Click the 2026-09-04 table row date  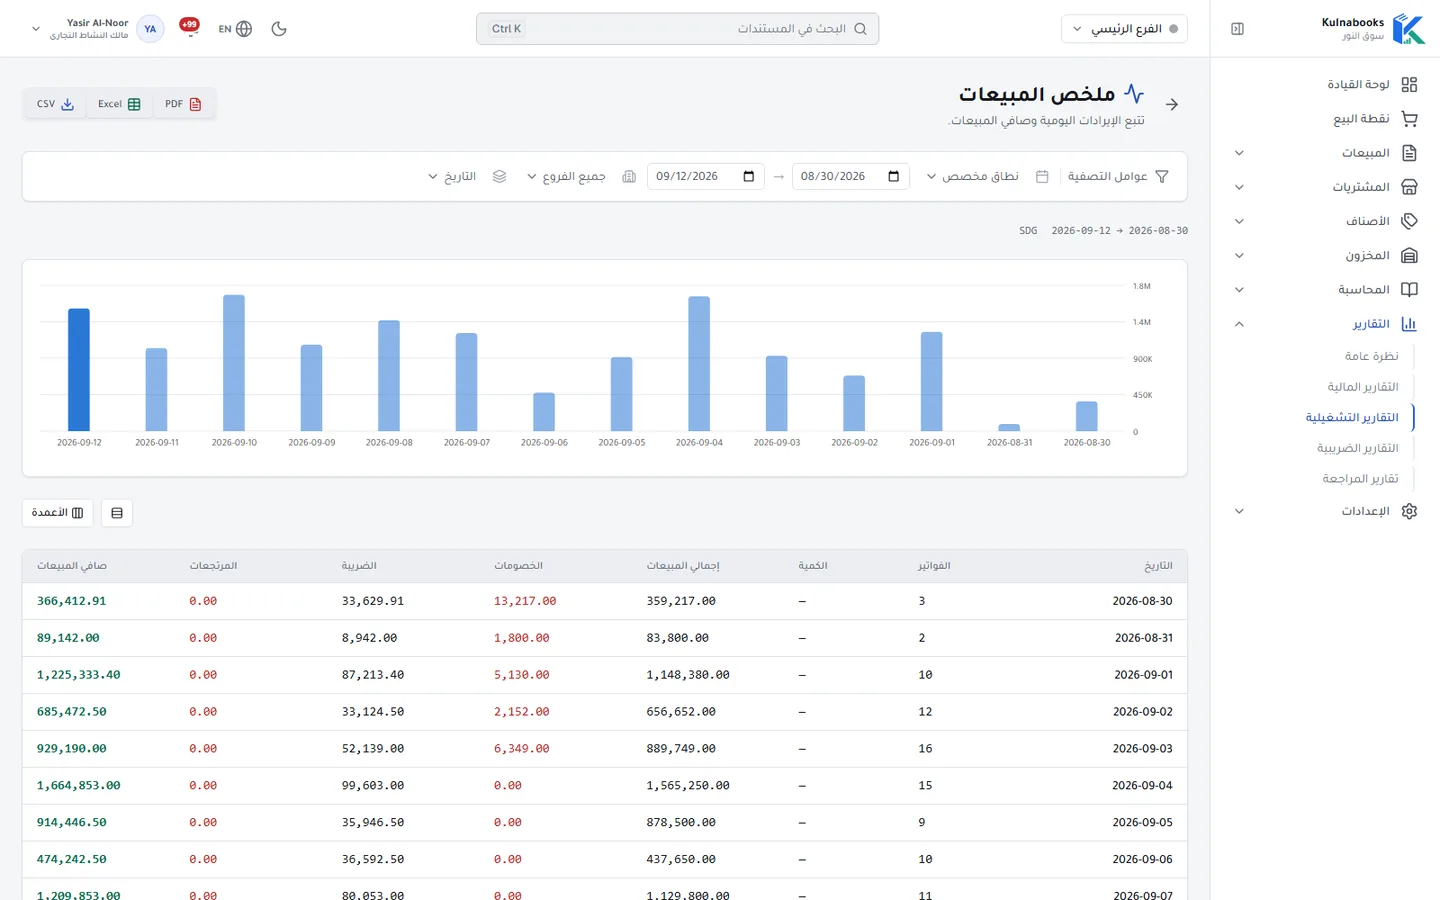click(x=1142, y=786)
